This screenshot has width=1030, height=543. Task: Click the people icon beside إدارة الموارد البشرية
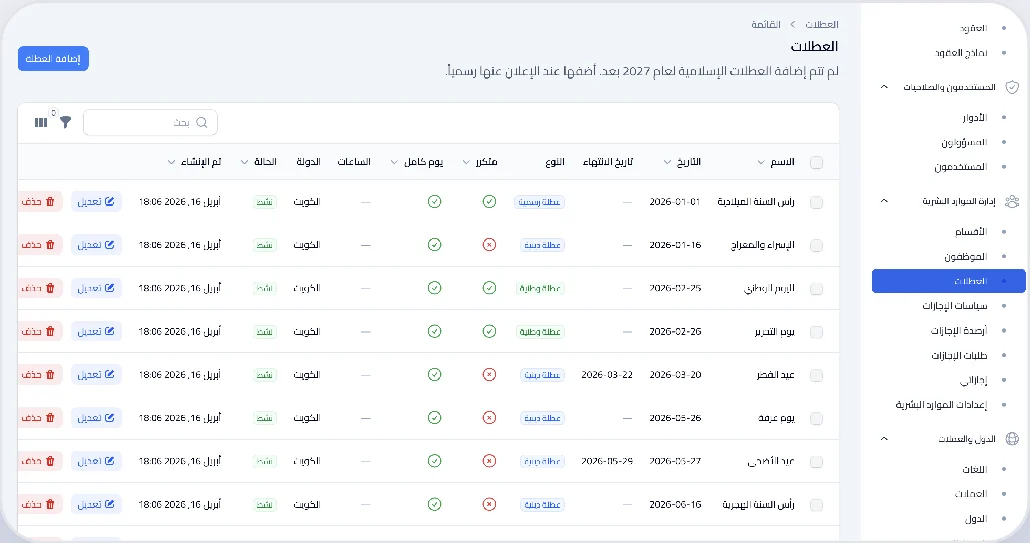click(x=1012, y=202)
